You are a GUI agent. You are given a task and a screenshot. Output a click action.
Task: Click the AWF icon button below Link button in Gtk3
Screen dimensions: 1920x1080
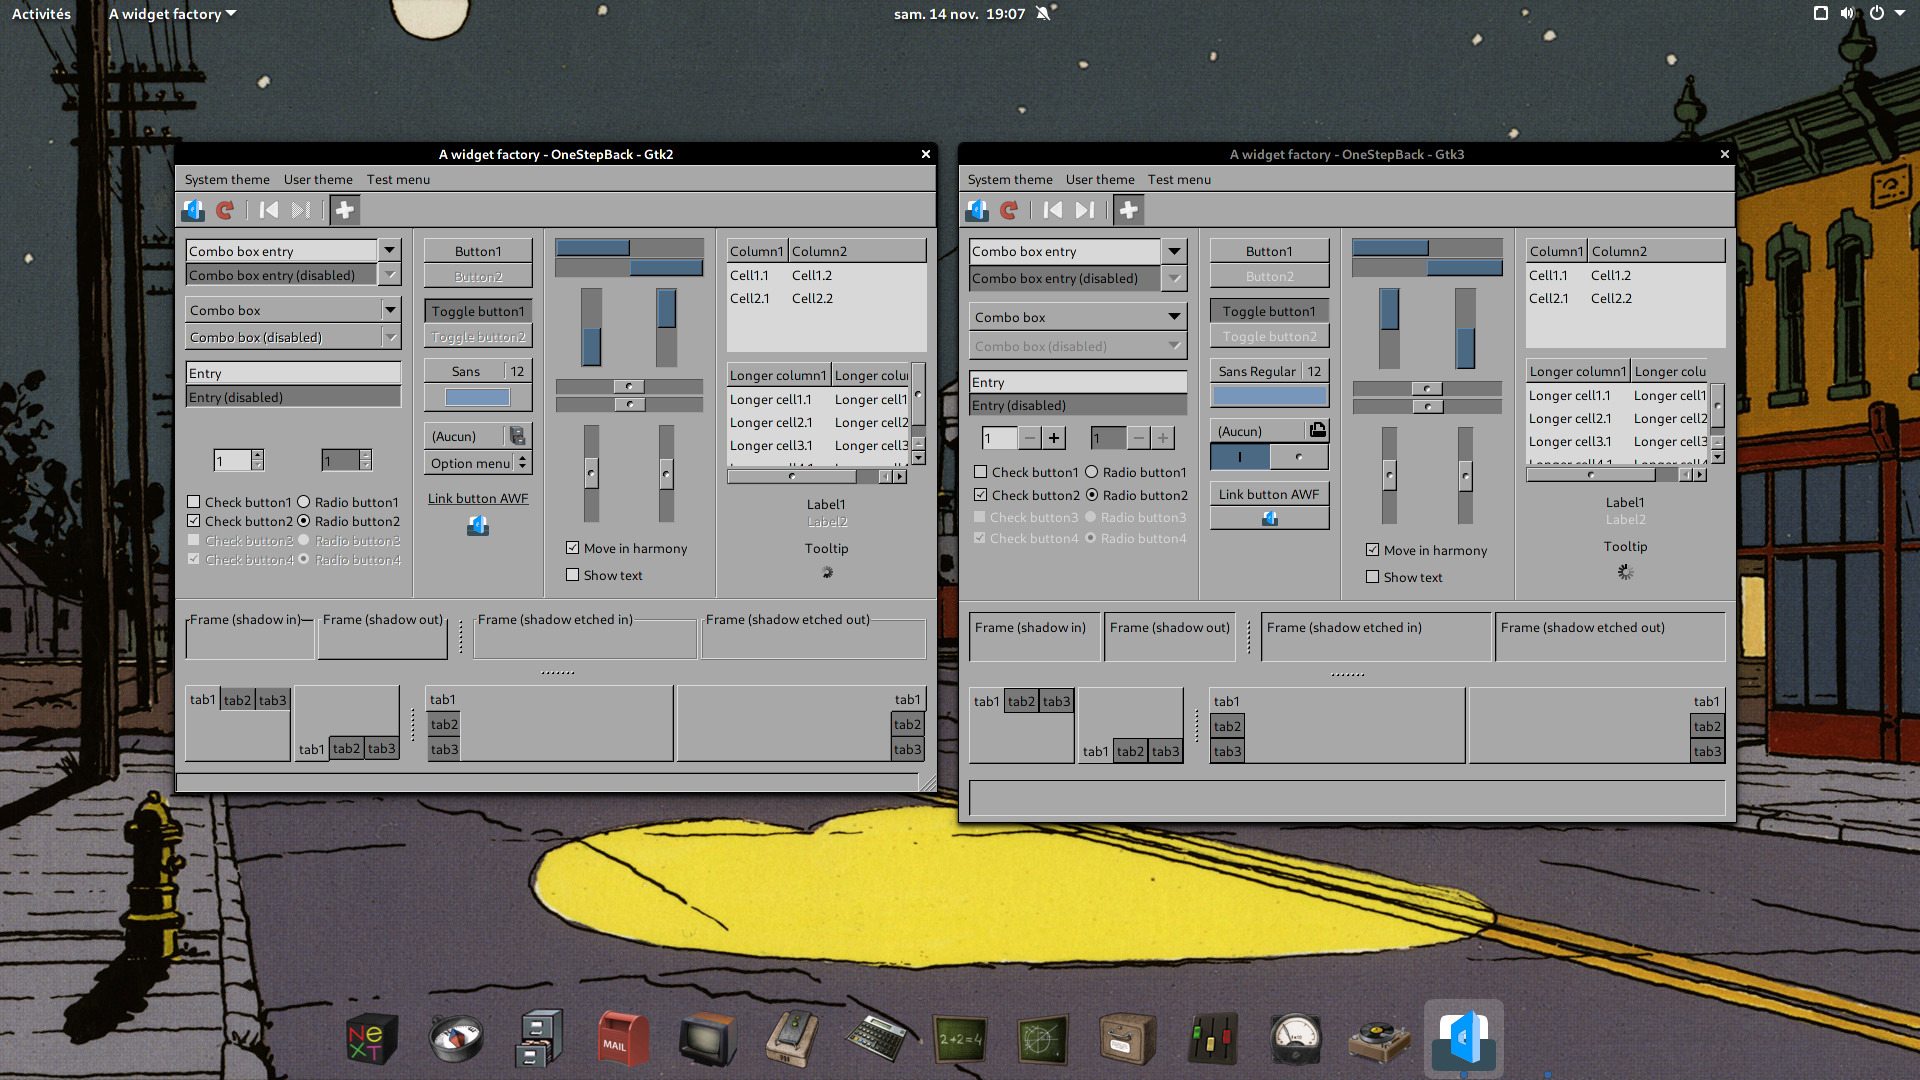(1269, 518)
